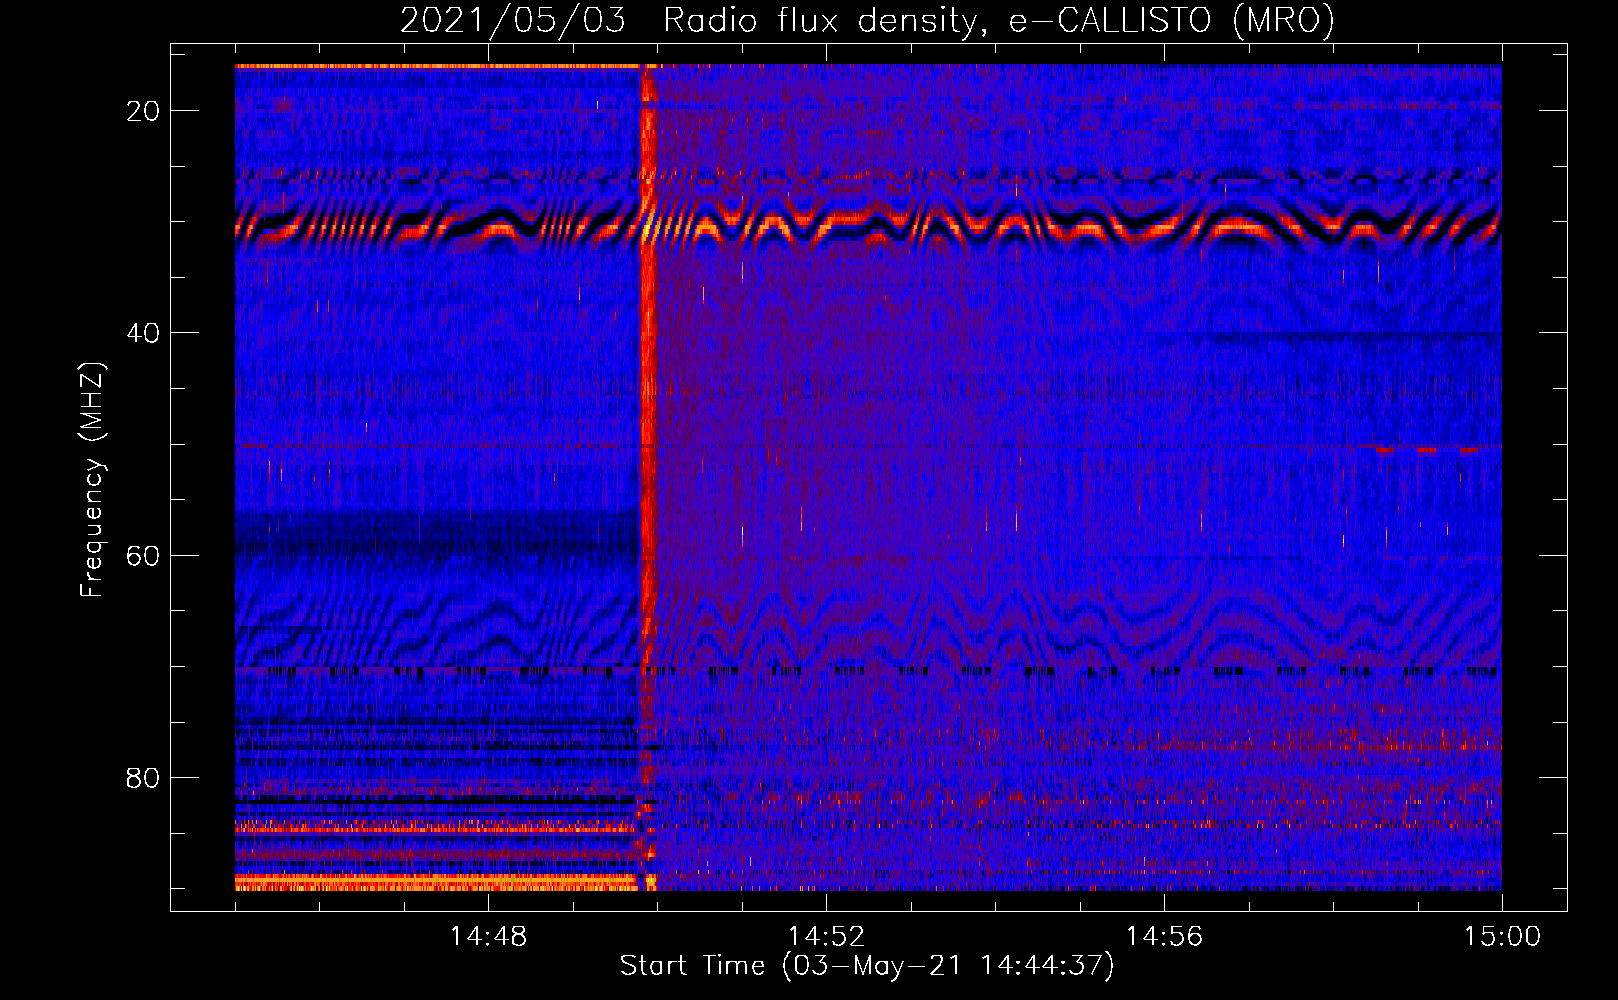Click the 20 frequency tick label

click(x=143, y=111)
